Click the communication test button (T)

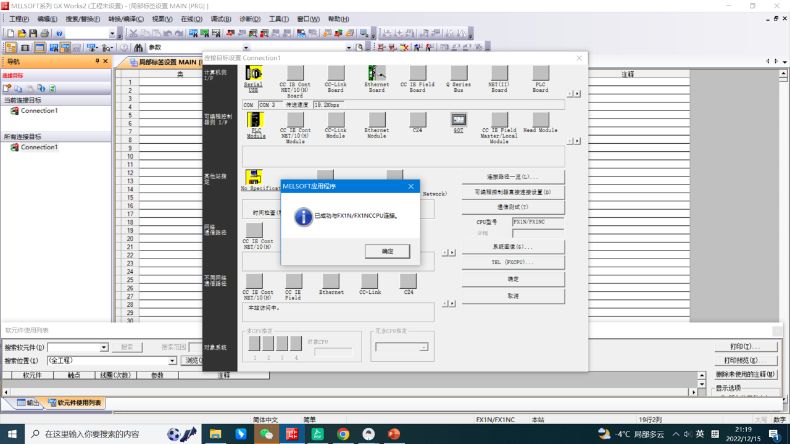[513, 207]
